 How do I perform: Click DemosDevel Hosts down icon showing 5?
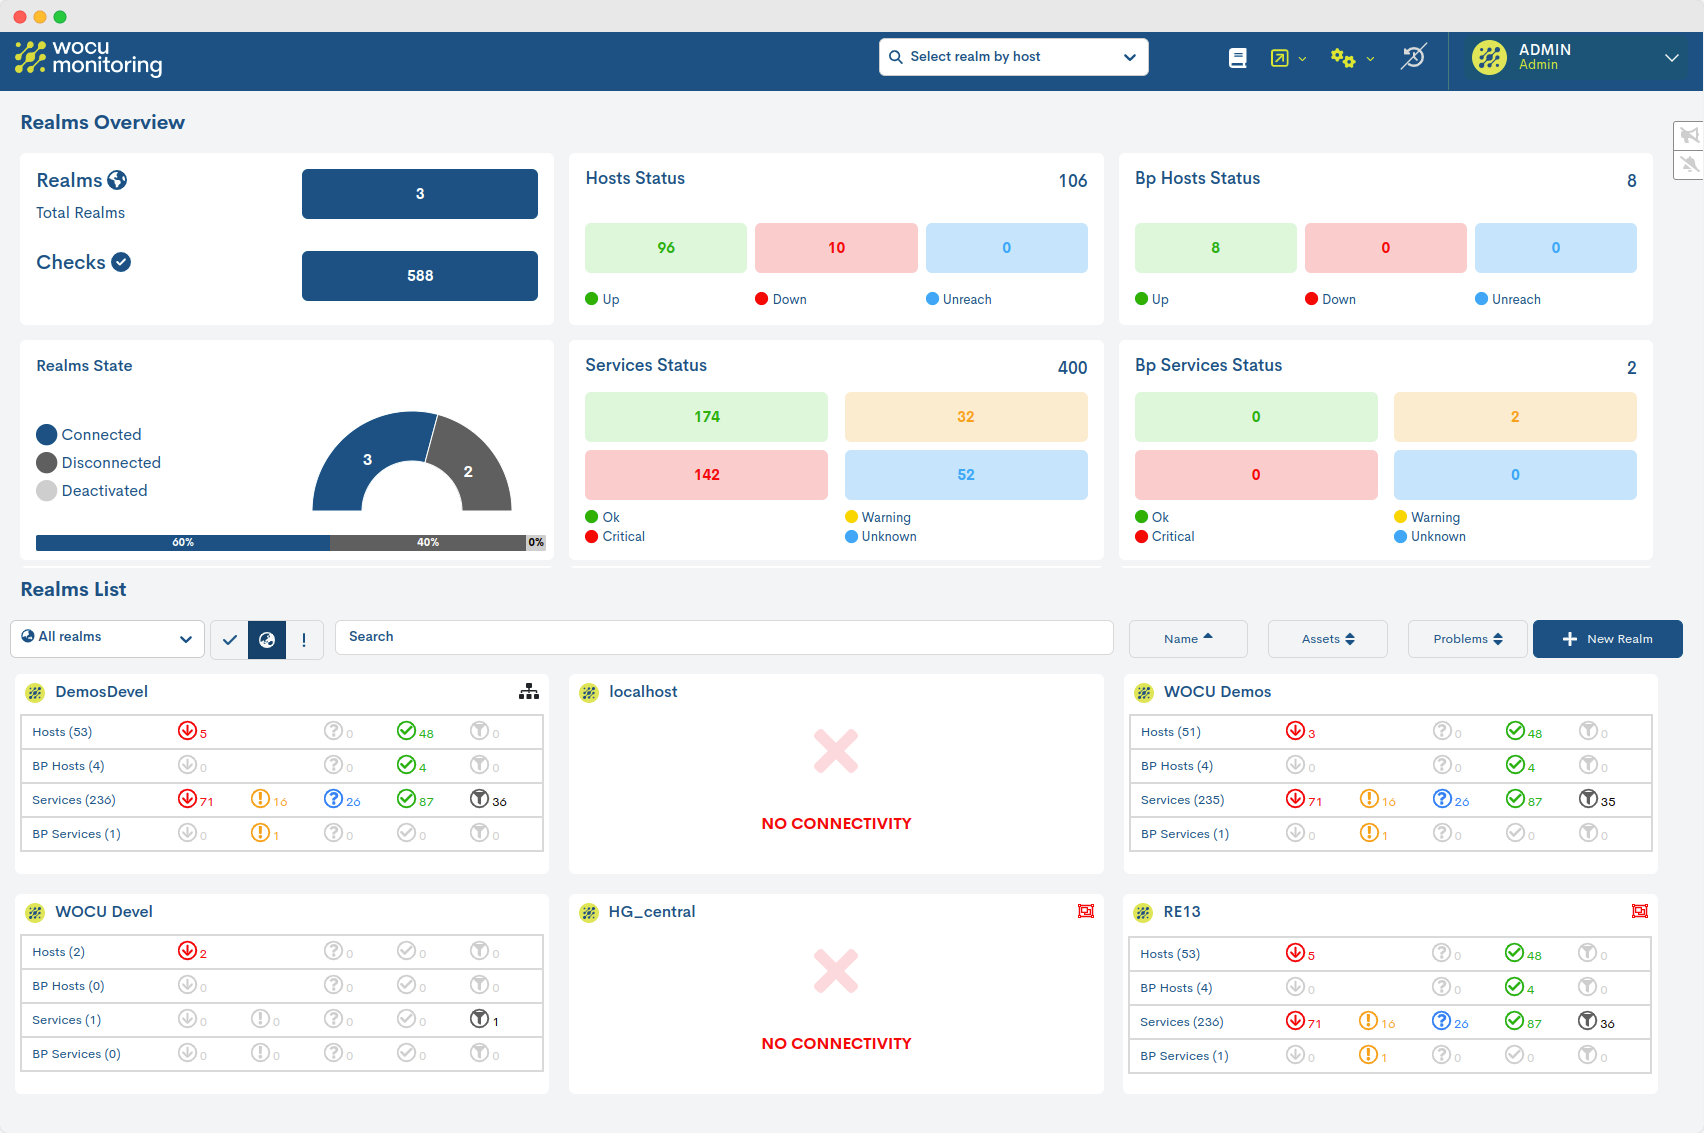point(187,730)
